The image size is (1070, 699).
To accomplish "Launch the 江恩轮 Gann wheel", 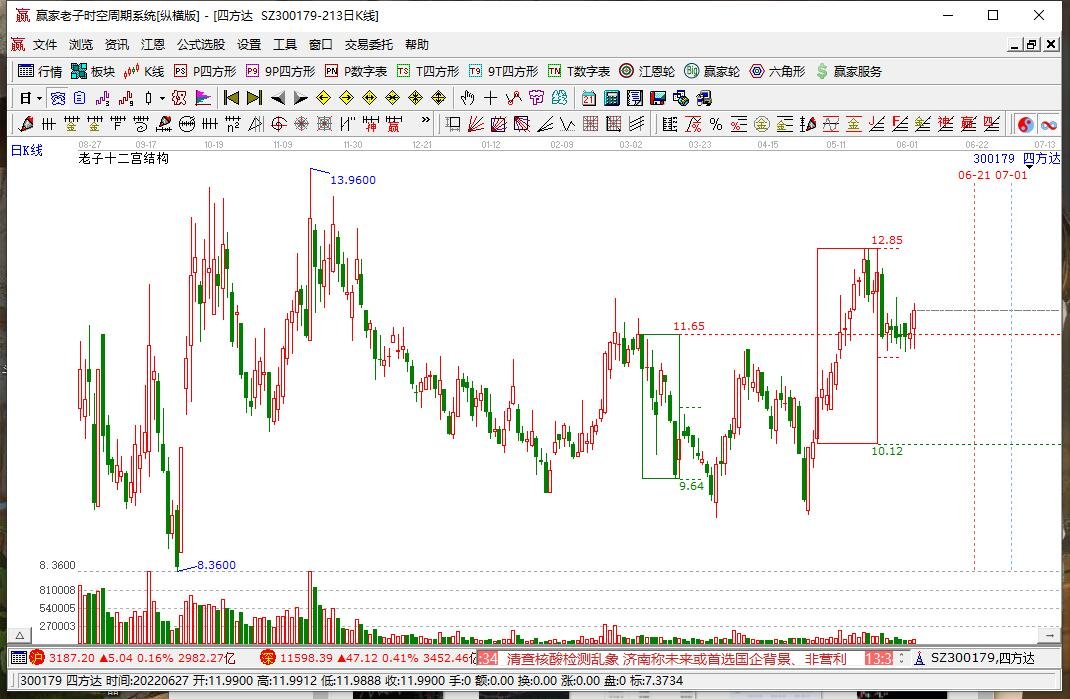I will [x=647, y=71].
